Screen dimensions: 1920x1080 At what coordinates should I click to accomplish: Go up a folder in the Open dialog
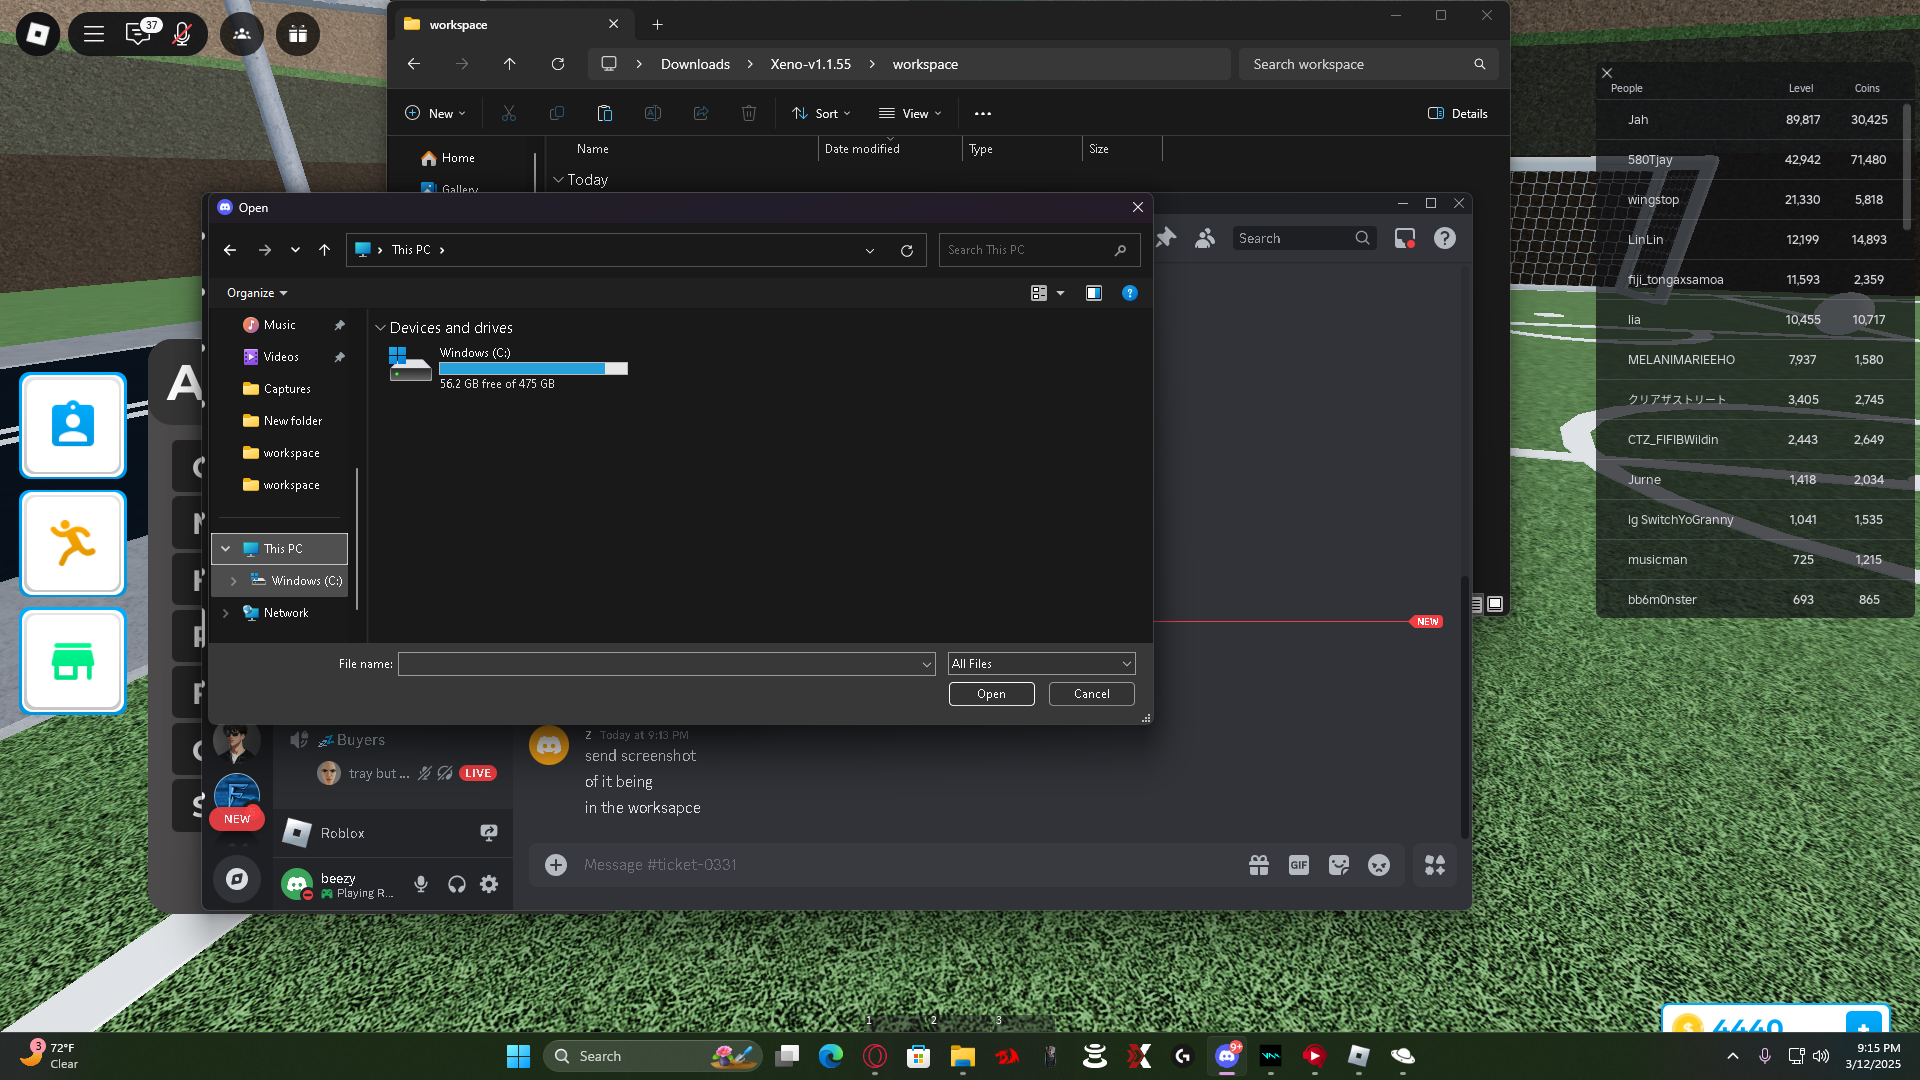[324, 250]
